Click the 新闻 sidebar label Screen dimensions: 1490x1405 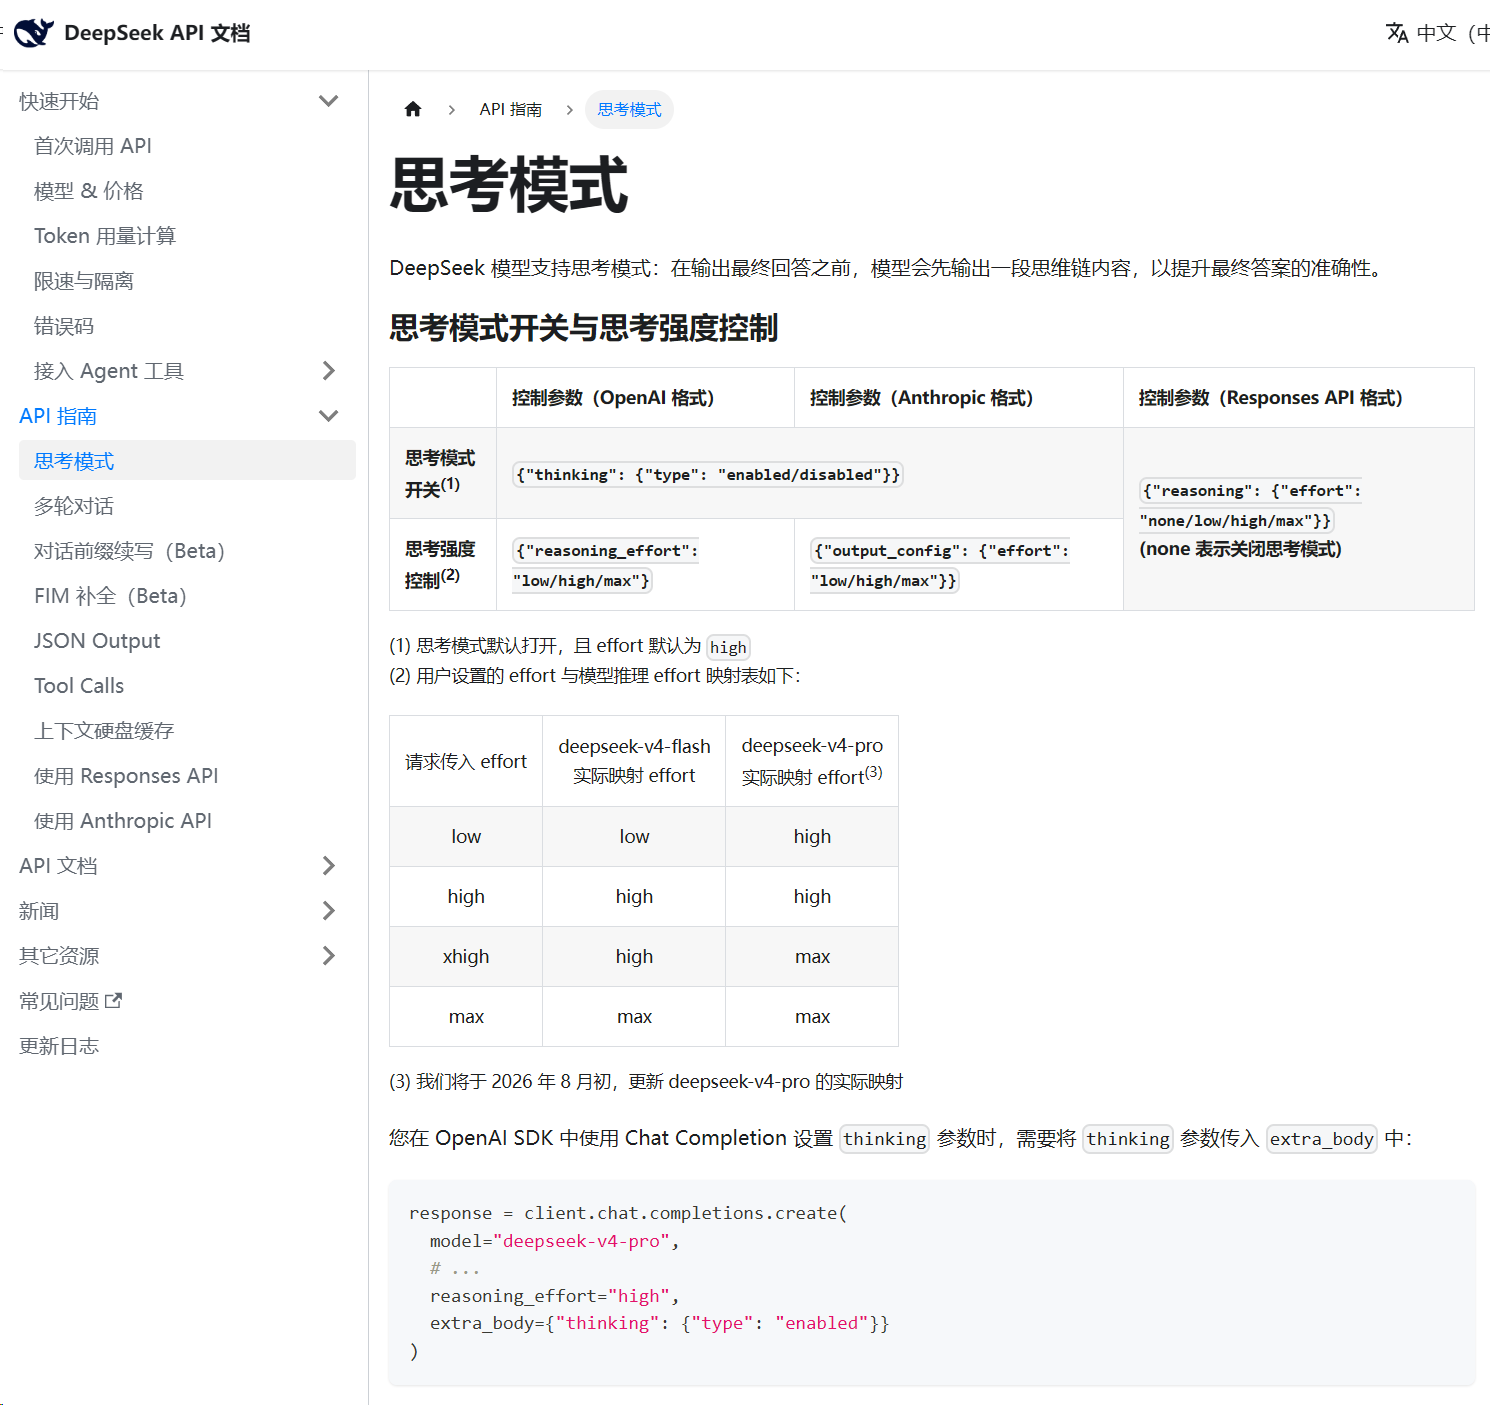(x=39, y=911)
